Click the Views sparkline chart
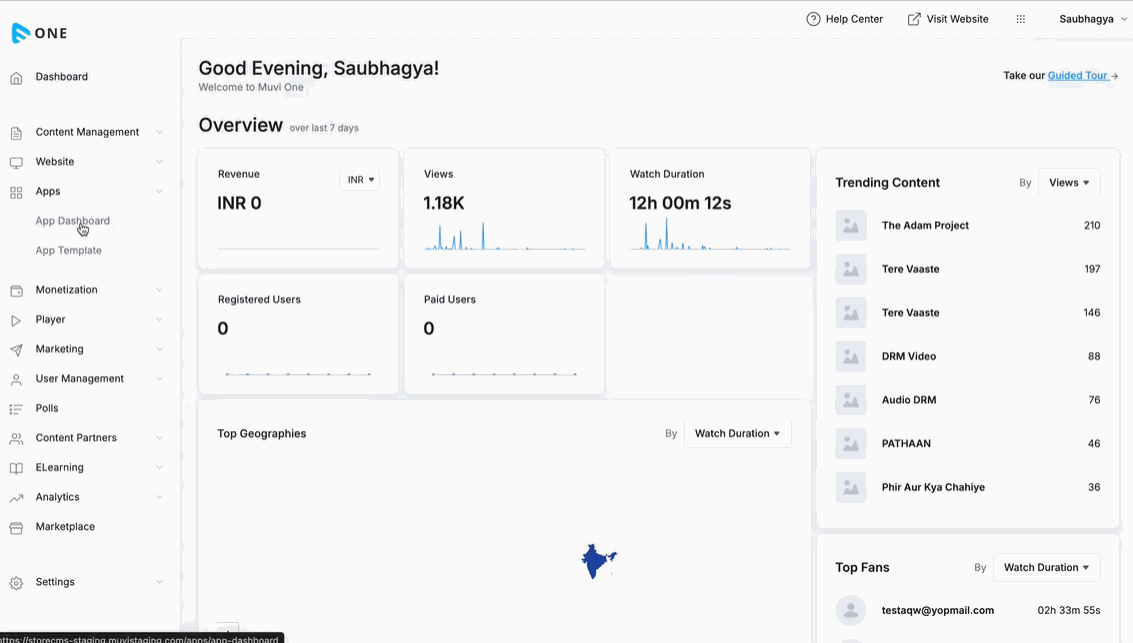1133x643 pixels. (x=504, y=236)
